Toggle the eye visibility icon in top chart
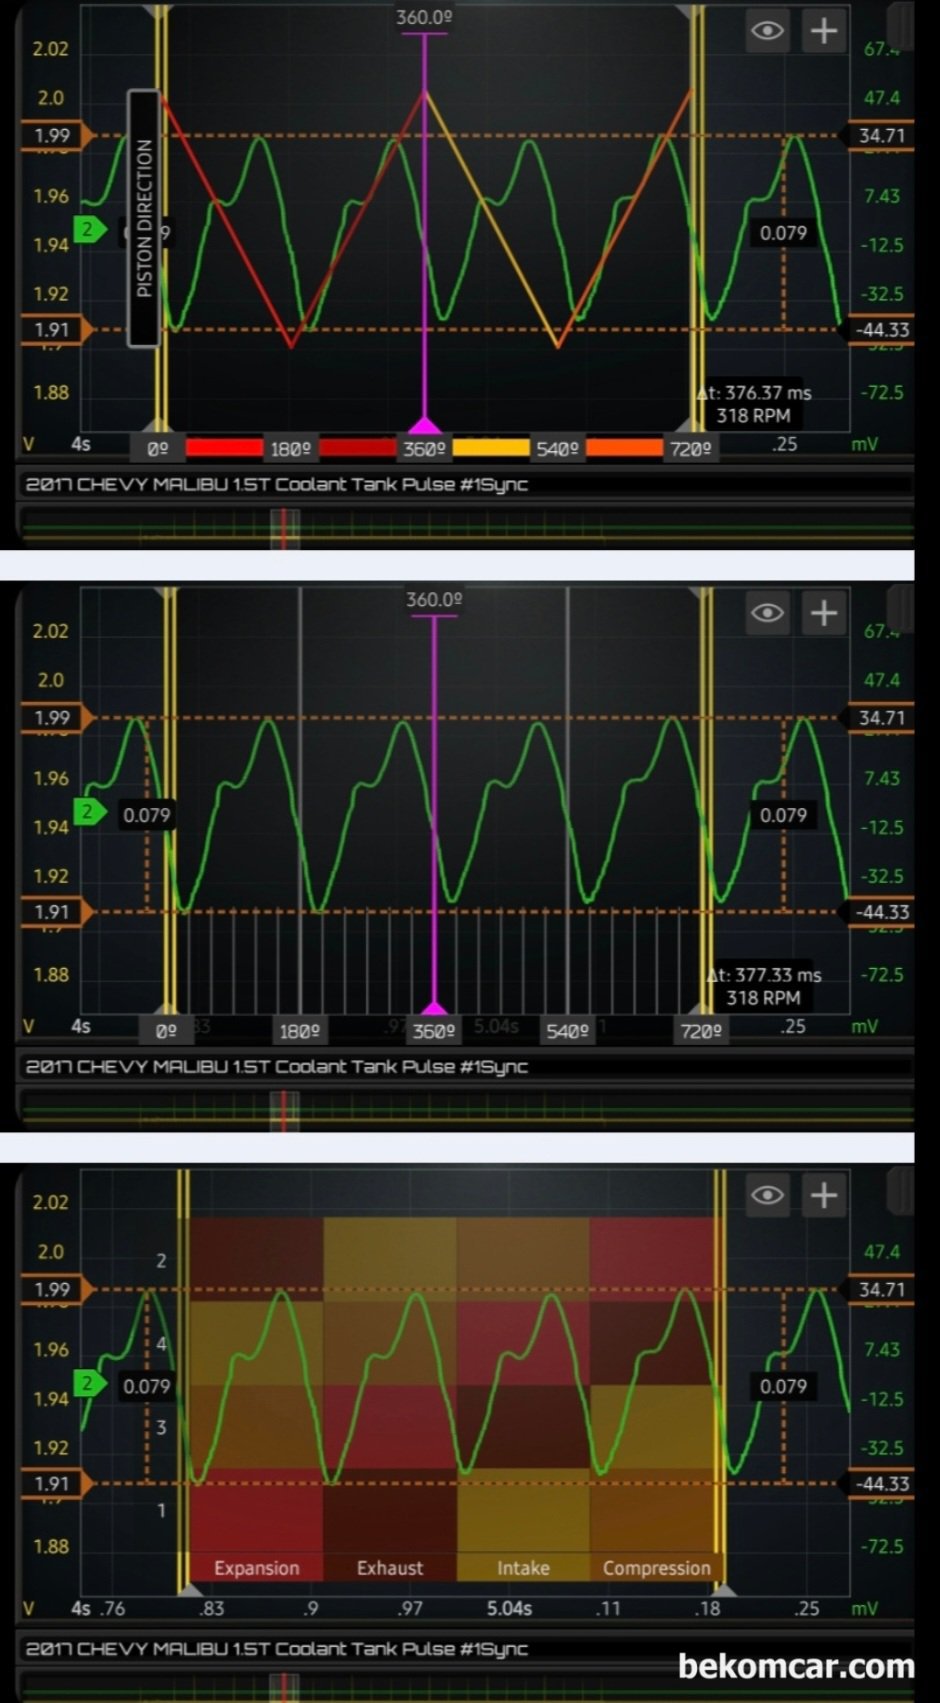This screenshot has width=940, height=1703. coord(767,31)
